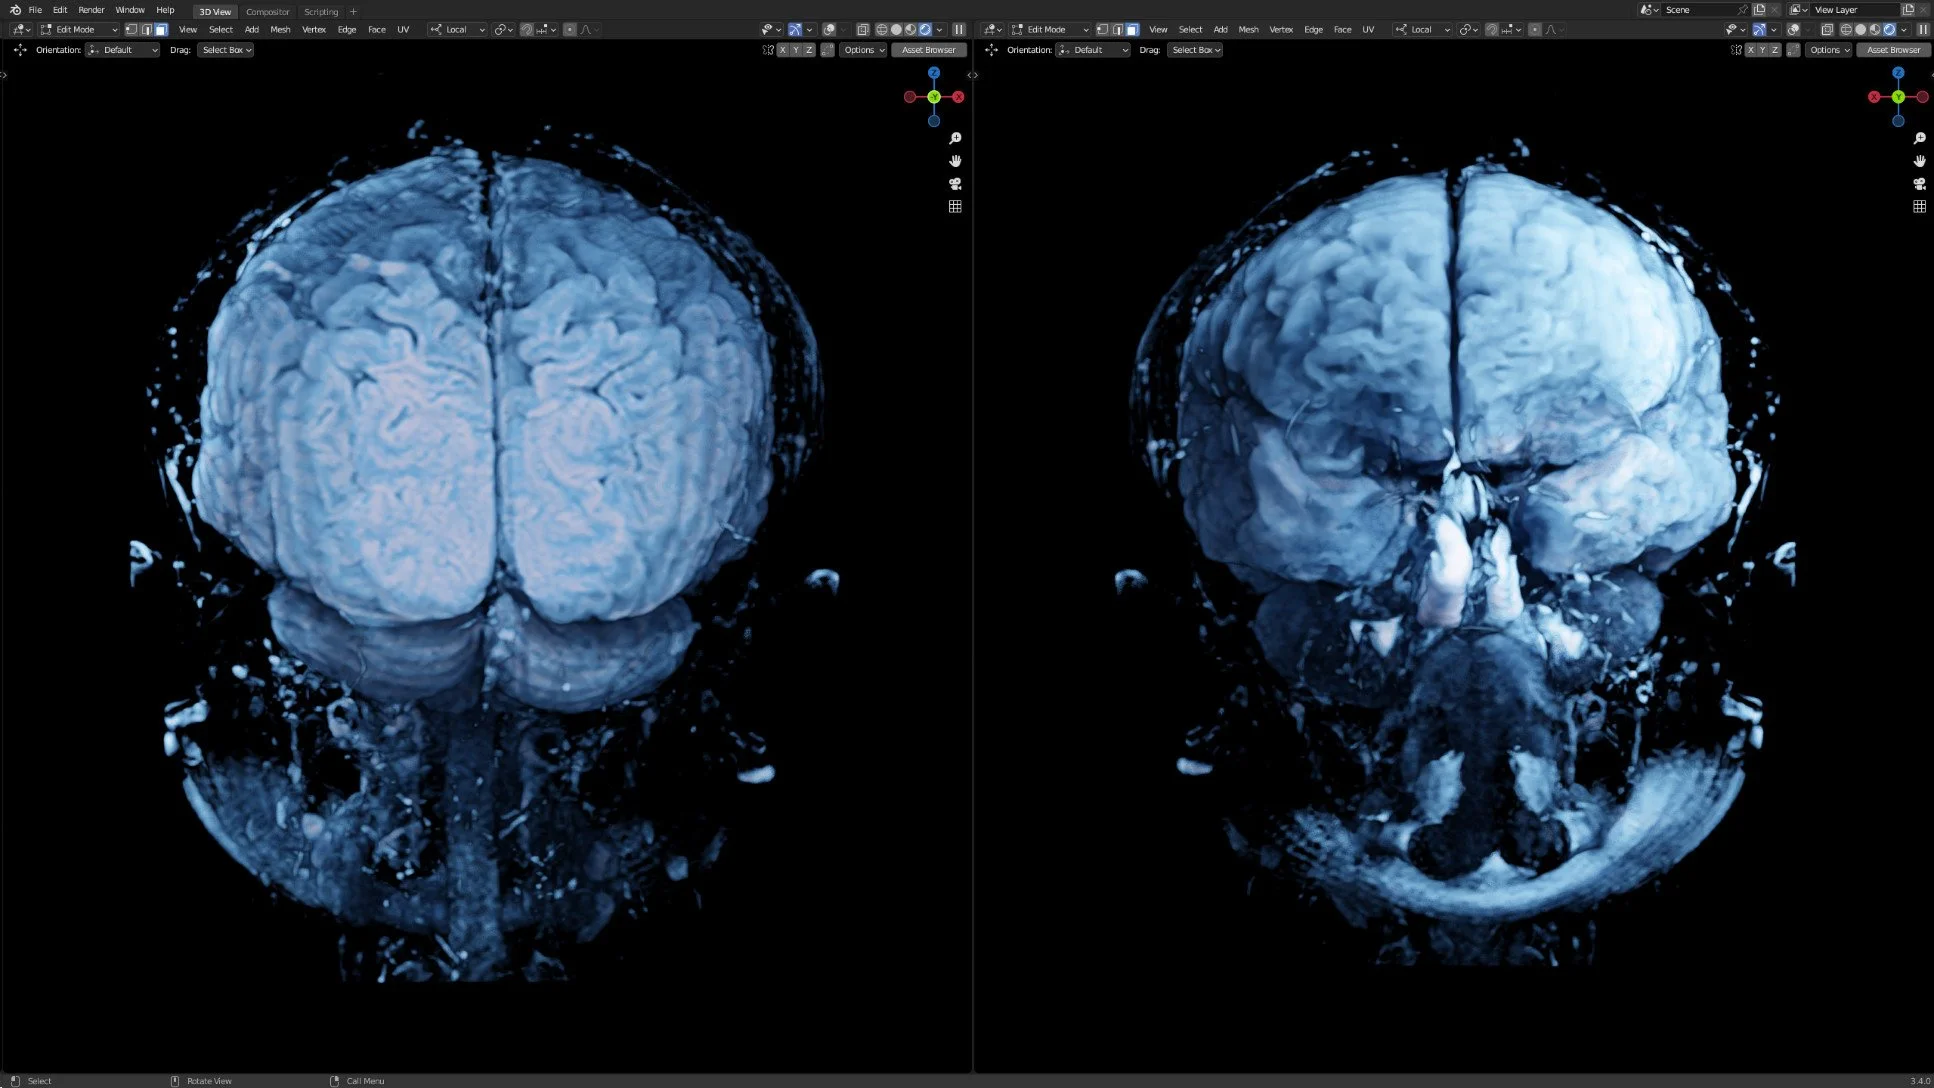
Task: Toggle the X axis constraint in the header
Action: click(x=783, y=49)
